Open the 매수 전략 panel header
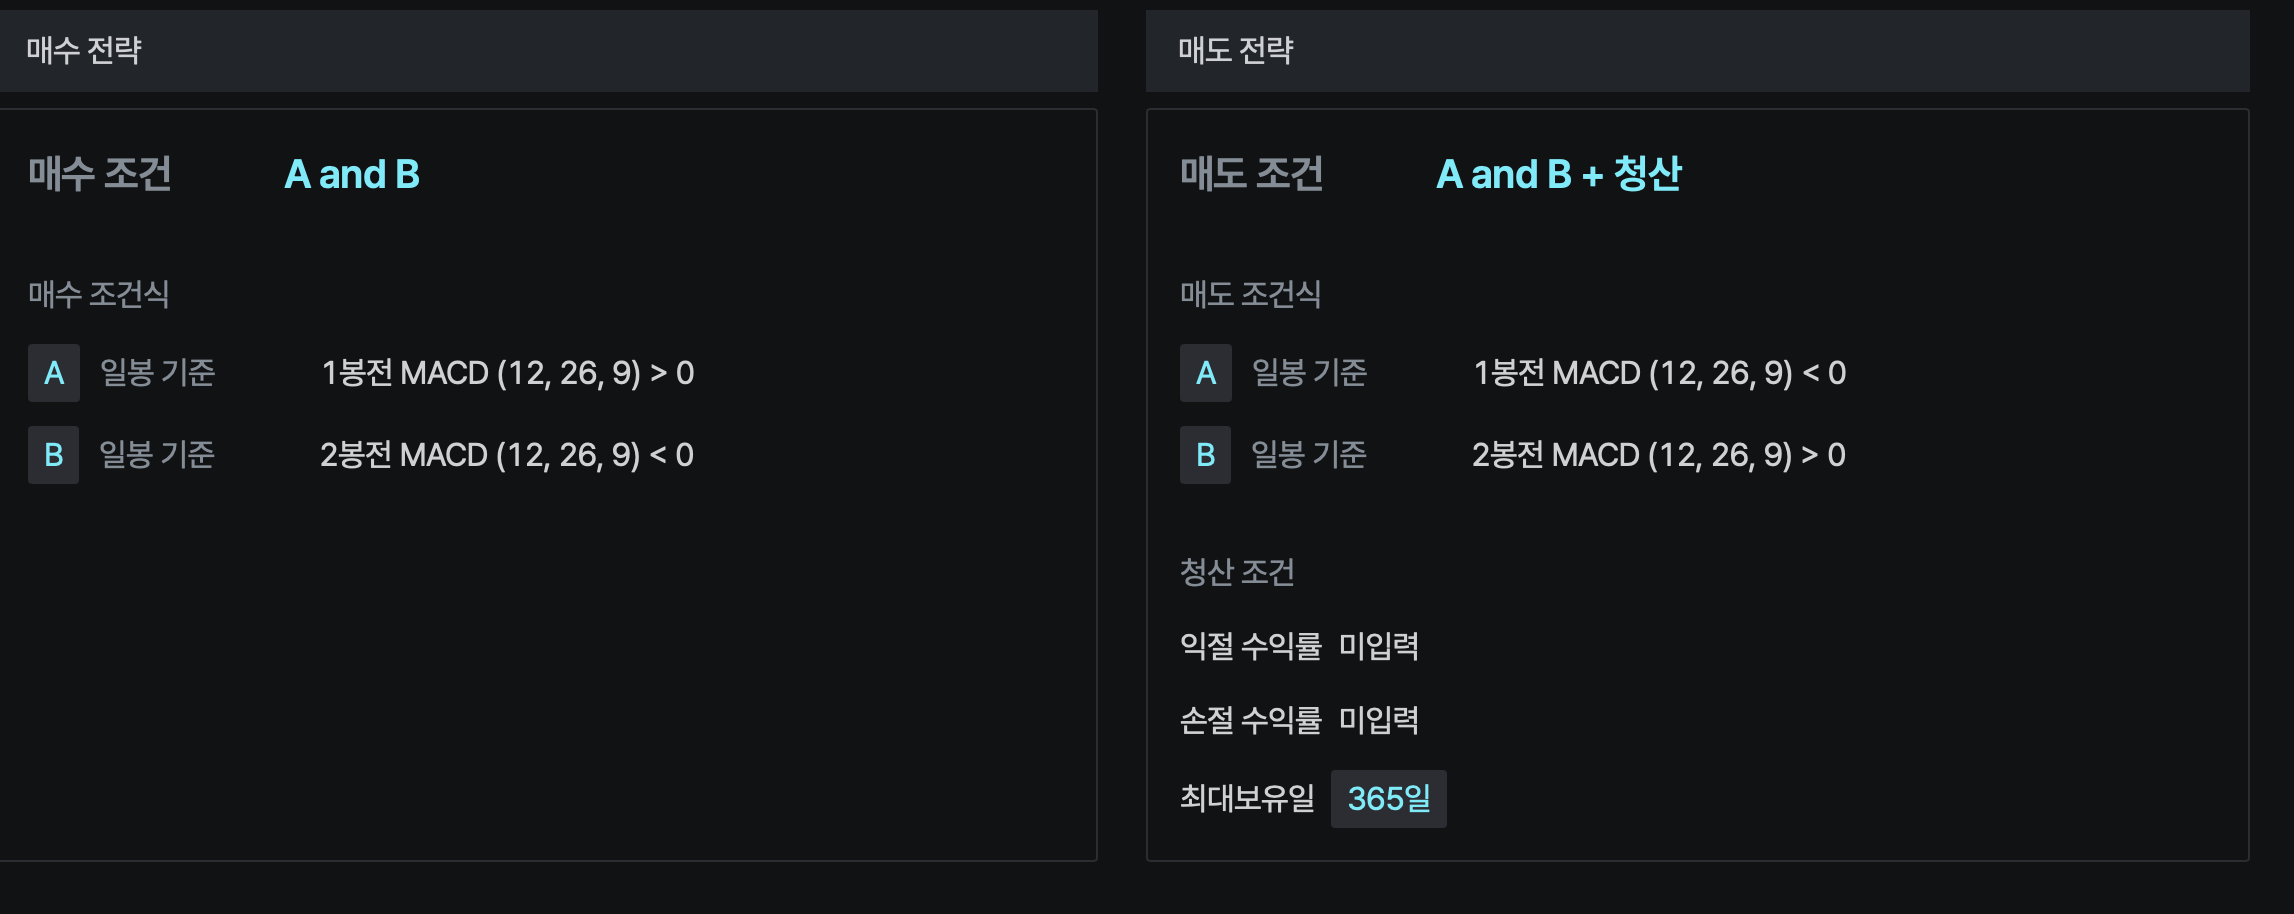 click(84, 50)
